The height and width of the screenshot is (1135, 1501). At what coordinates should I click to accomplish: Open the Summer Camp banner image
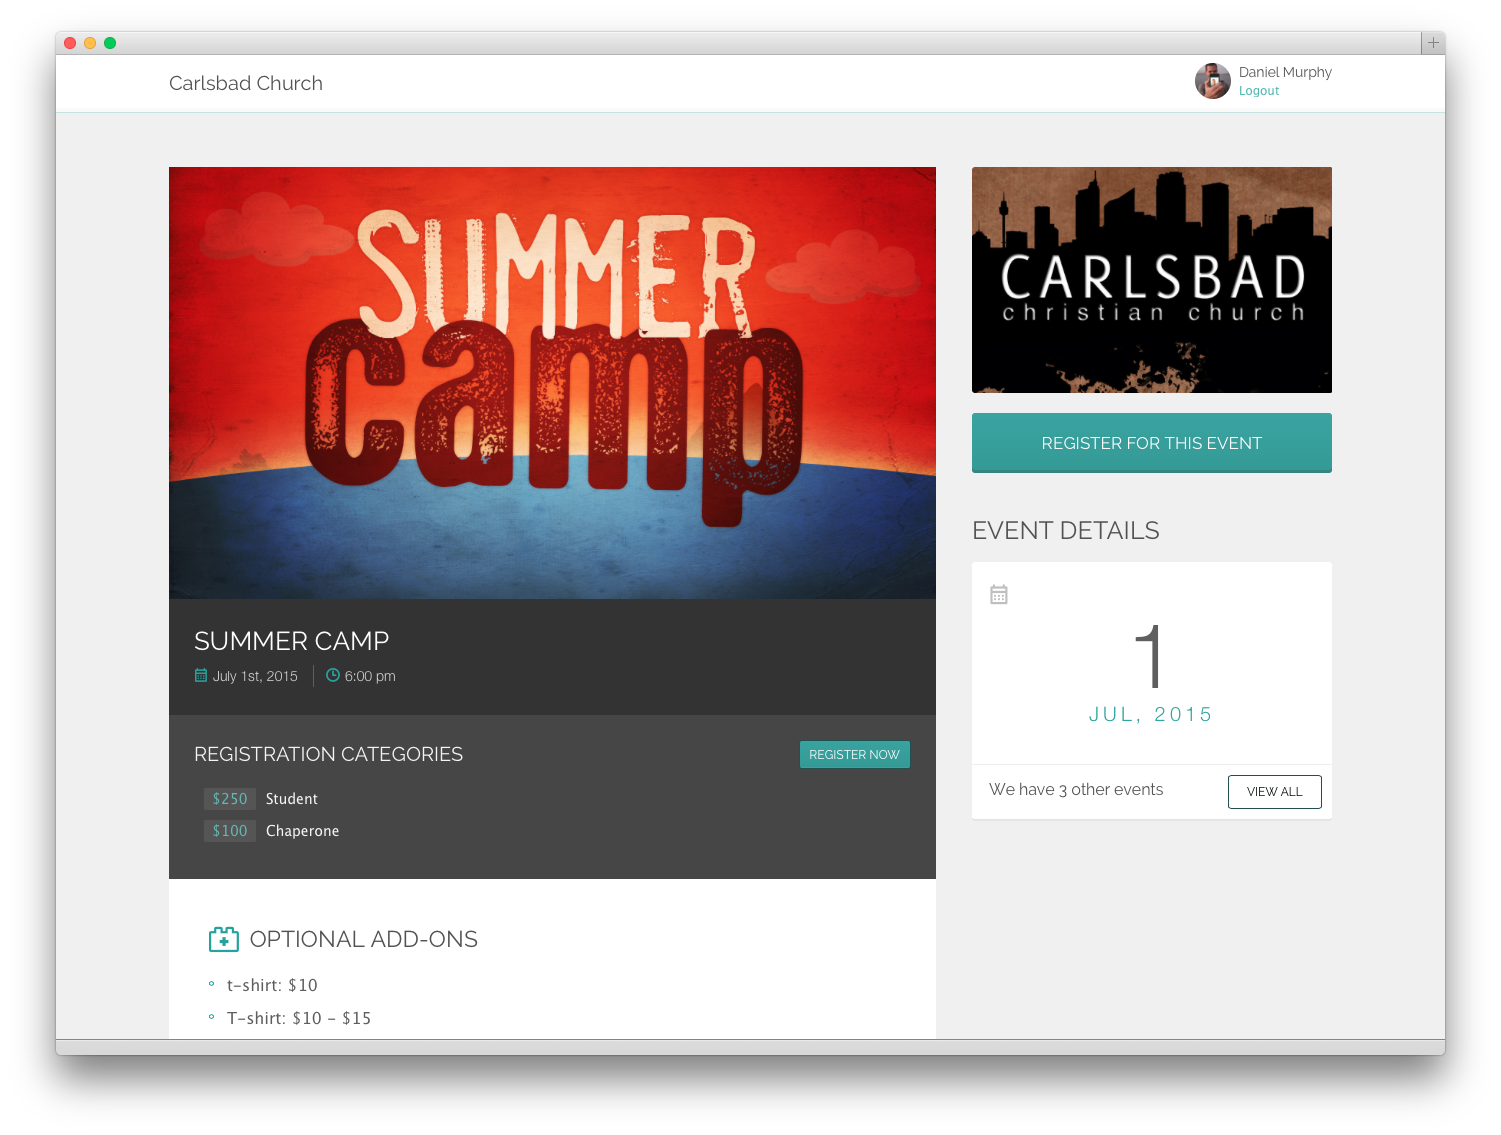(552, 383)
